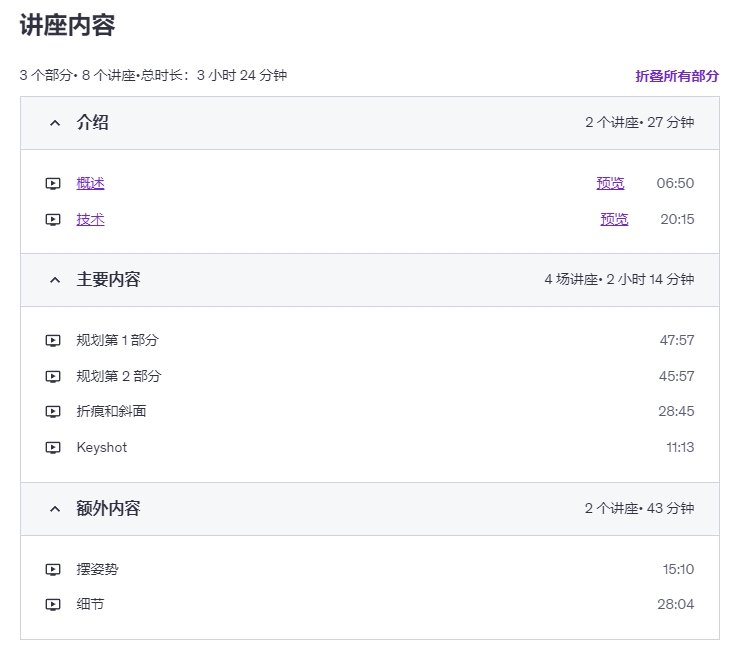Click the 细节 lecture title

(x=90, y=604)
